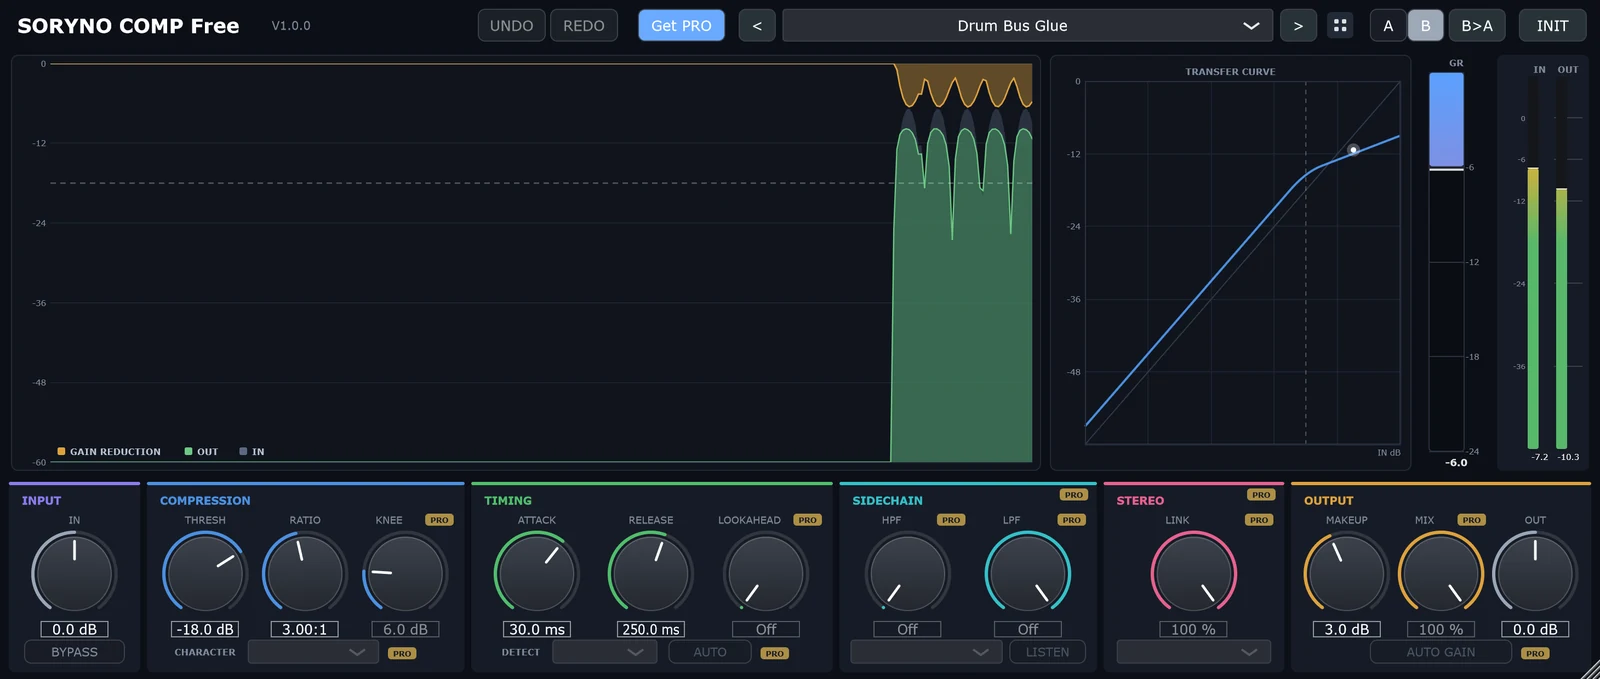The width and height of the screenshot is (1600, 679).
Task: Click the RELEASE knob
Action: [x=651, y=572]
